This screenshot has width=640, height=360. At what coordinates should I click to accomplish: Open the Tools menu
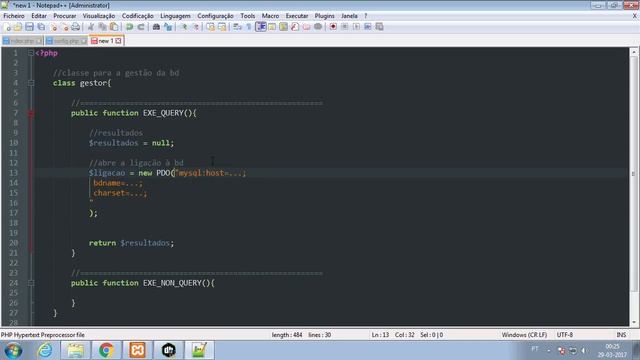247,16
